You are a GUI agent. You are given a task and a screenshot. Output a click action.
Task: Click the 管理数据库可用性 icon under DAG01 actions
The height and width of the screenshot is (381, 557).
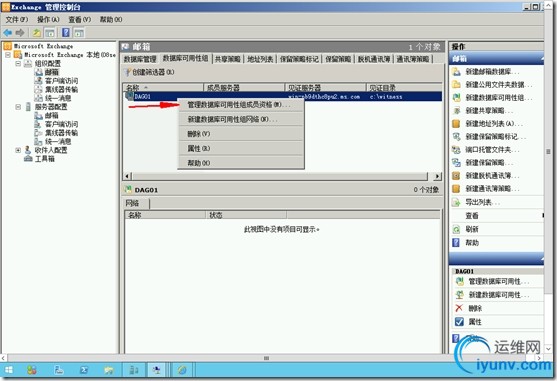(459, 282)
